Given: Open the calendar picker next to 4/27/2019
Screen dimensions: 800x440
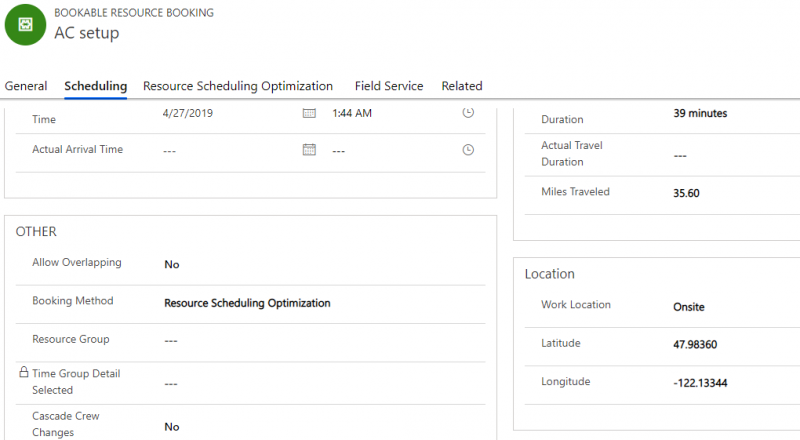Looking at the screenshot, I should click(x=309, y=113).
